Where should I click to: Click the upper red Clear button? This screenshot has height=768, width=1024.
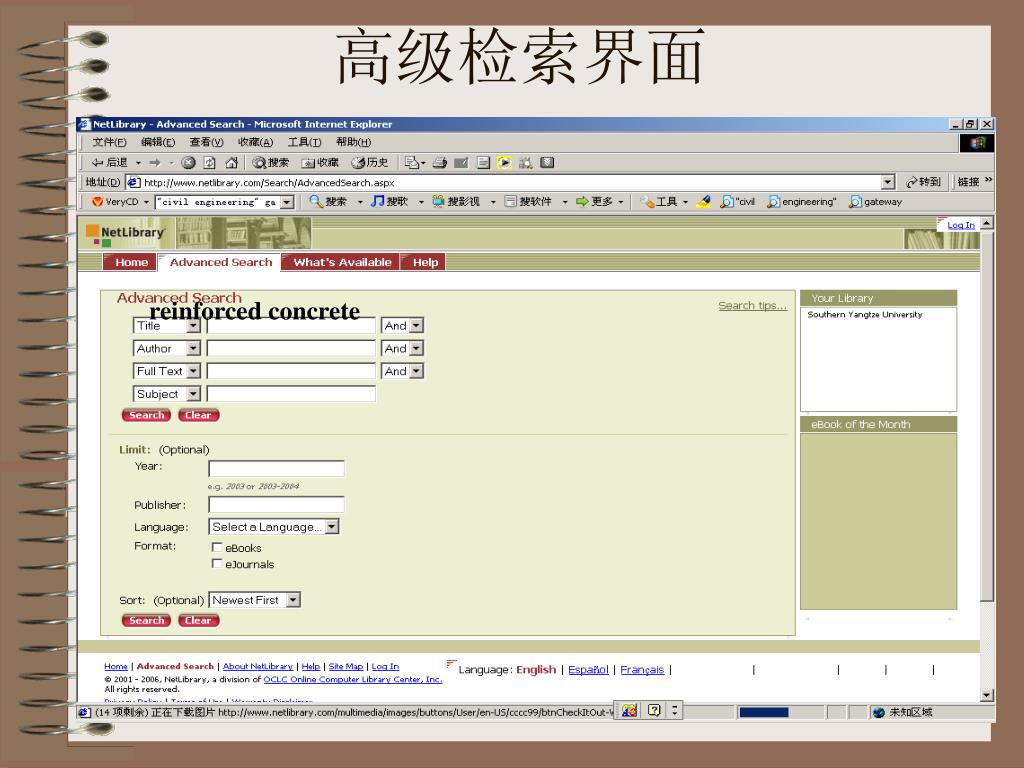pyautogui.click(x=199, y=415)
